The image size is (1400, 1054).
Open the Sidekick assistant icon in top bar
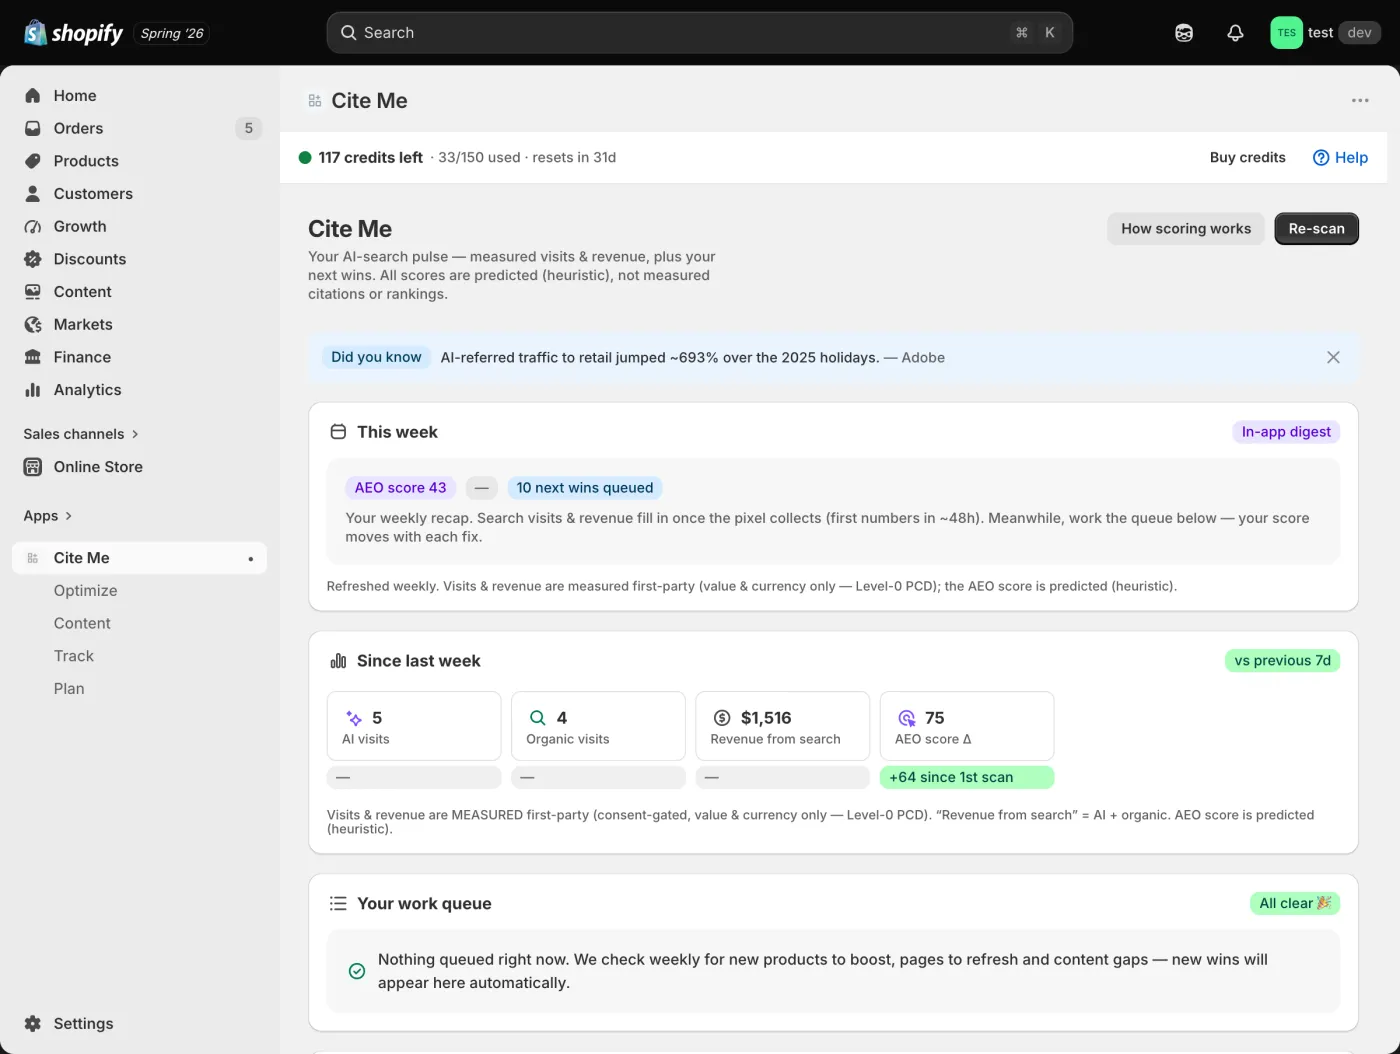(1184, 33)
